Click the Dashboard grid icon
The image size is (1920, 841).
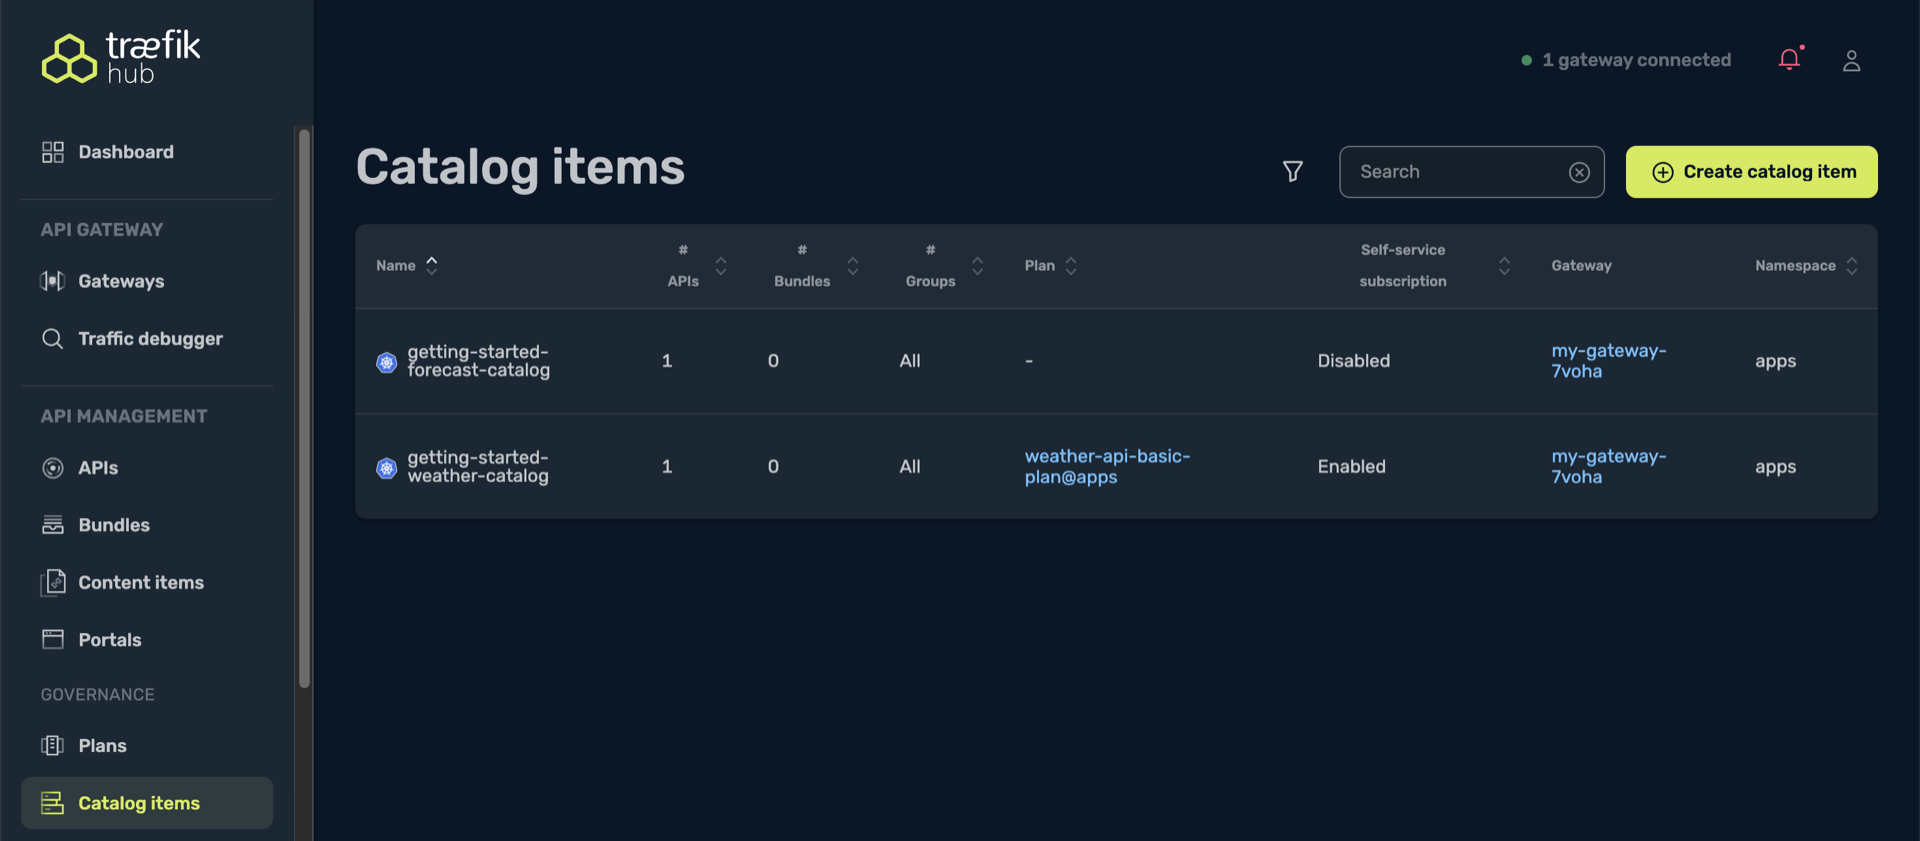53,152
